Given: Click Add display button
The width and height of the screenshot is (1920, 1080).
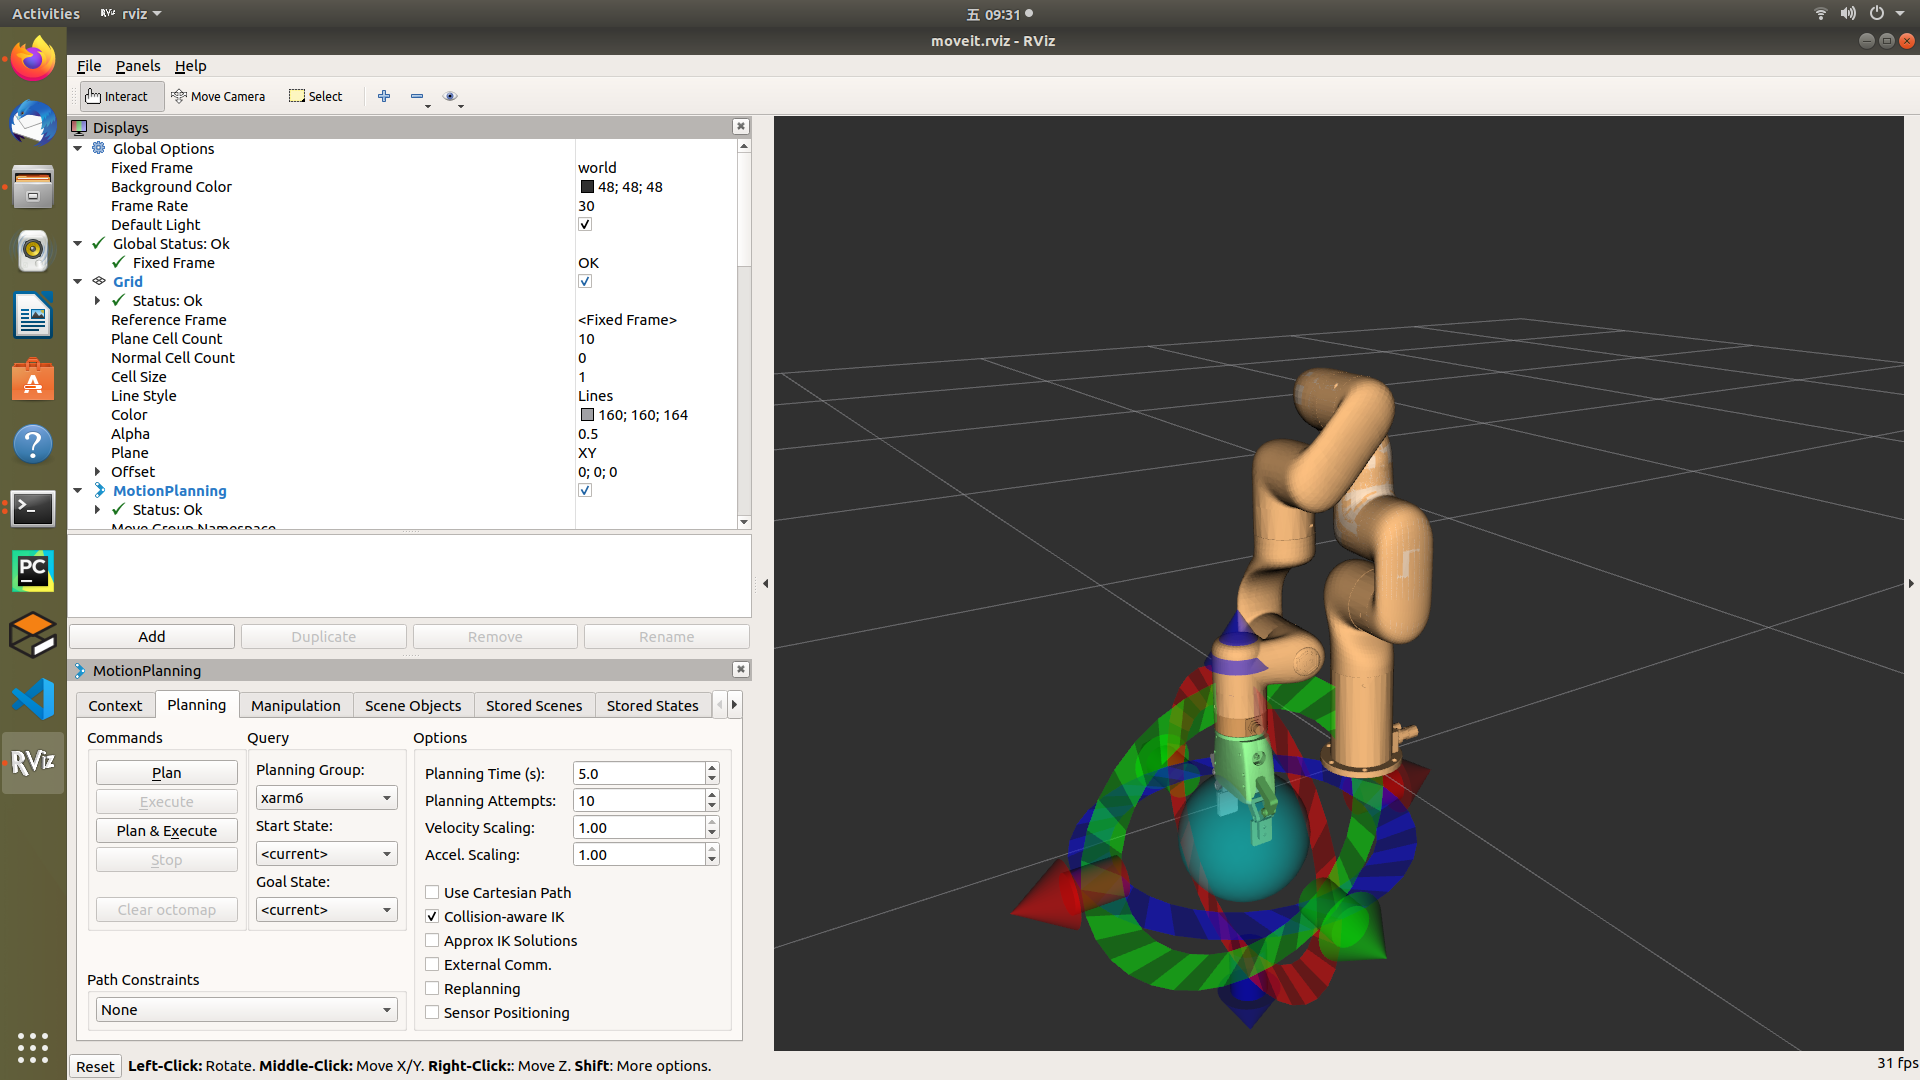Looking at the screenshot, I should tap(152, 637).
